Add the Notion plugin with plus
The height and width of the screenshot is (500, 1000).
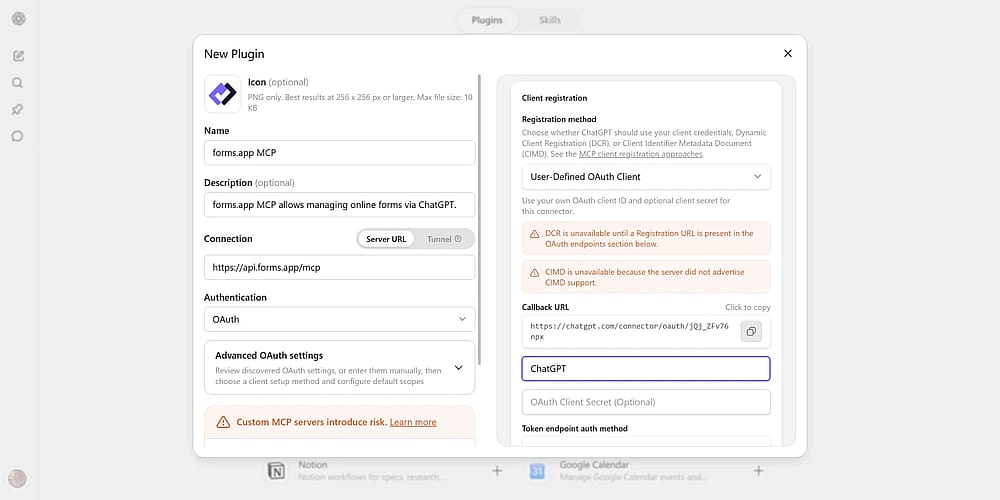pos(497,471)
